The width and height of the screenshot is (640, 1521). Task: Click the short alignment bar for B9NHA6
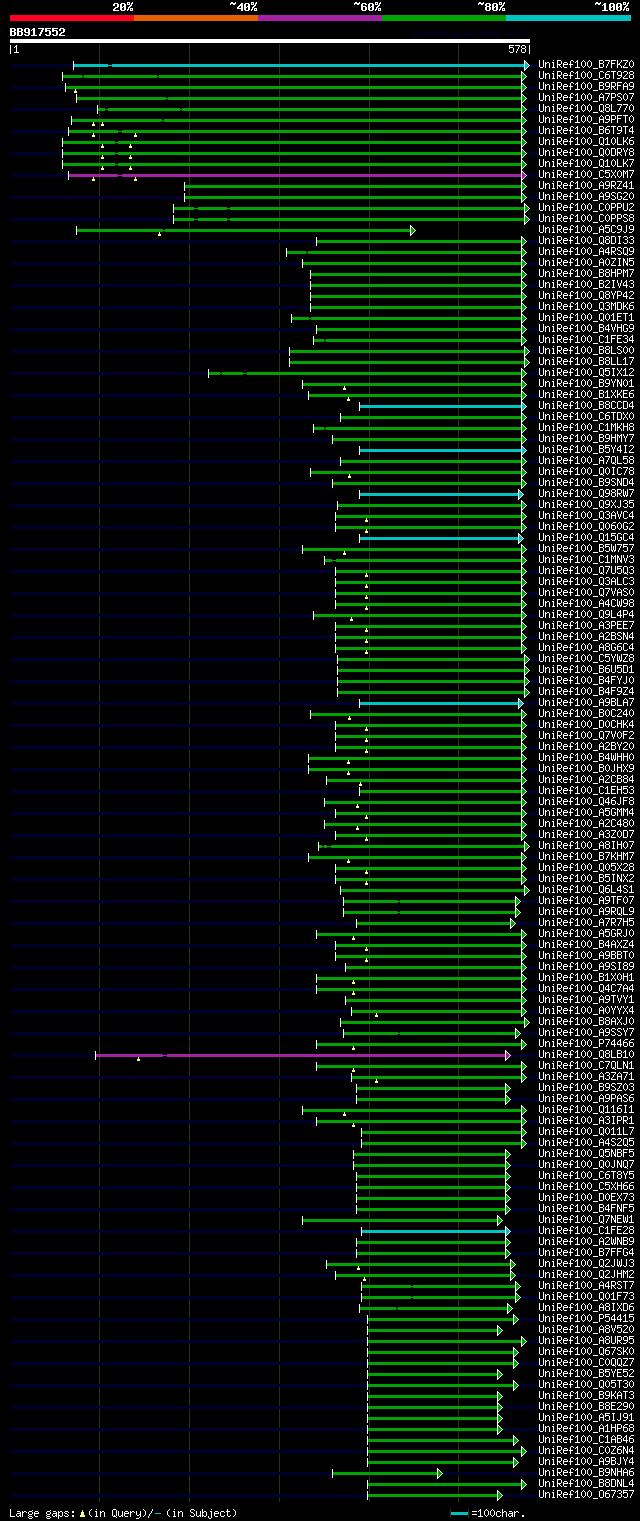pyautogui.click(x=387, y=1472)
